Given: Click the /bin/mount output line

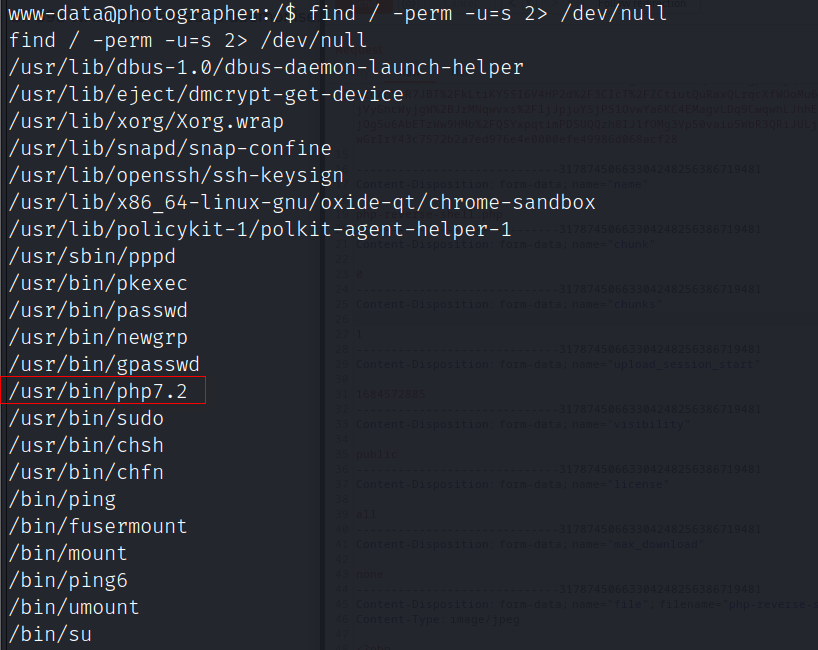Looking at the screenshot, I should pos(68,553).
